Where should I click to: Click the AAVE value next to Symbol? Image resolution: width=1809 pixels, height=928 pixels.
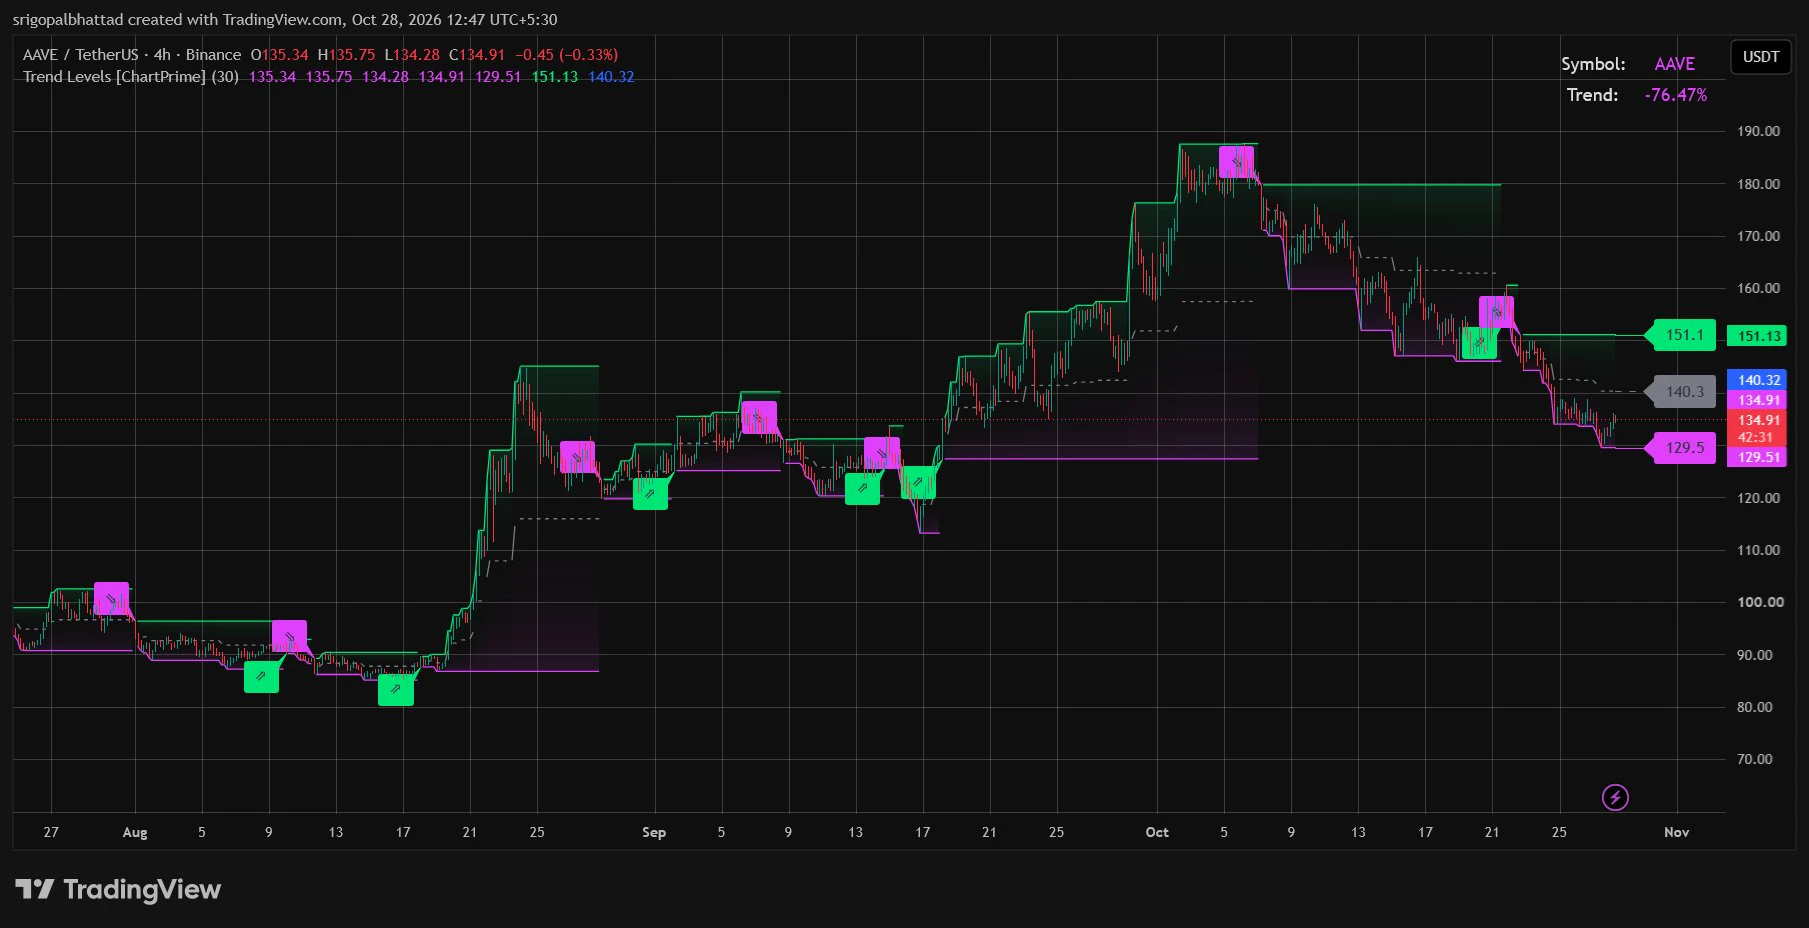1675,64
